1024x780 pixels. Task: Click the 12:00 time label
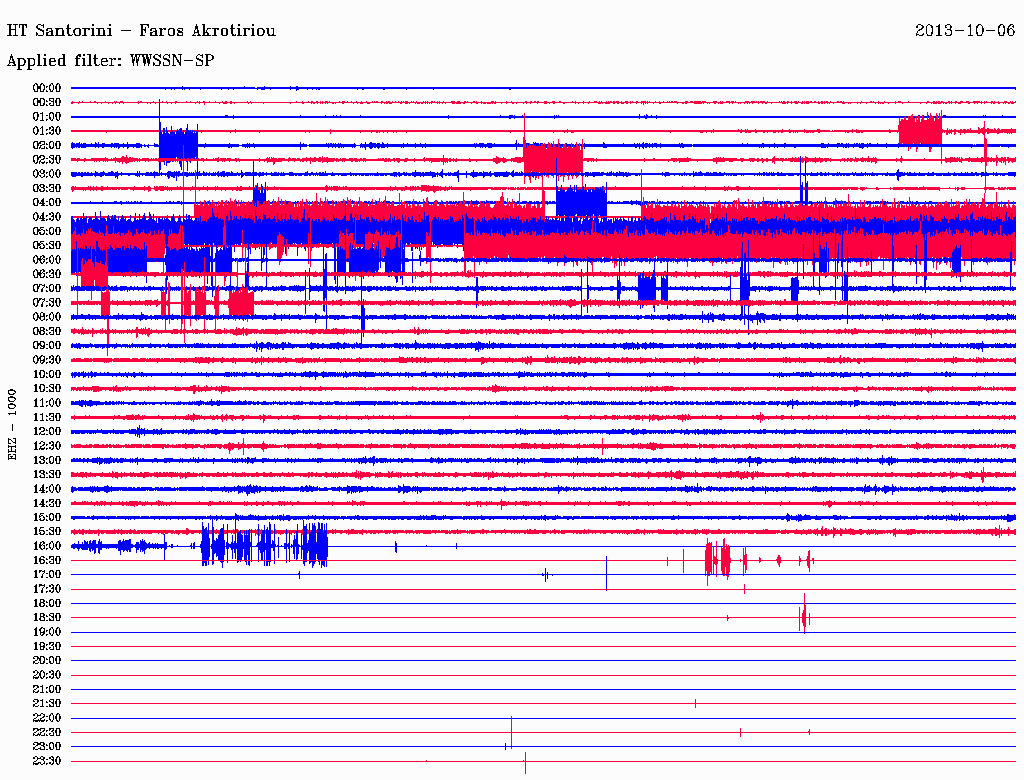[x=47, y=432]
